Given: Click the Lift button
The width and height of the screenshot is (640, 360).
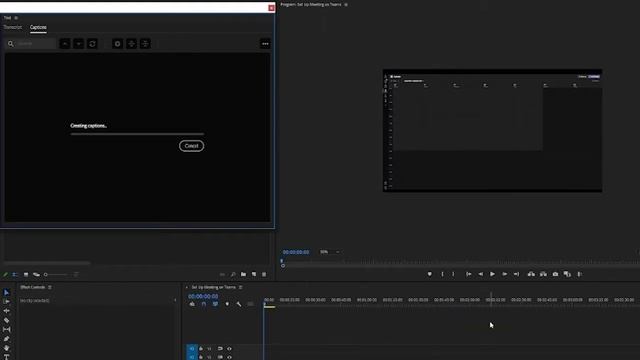Looking at the screenshot, I should [x=531, y=274].
